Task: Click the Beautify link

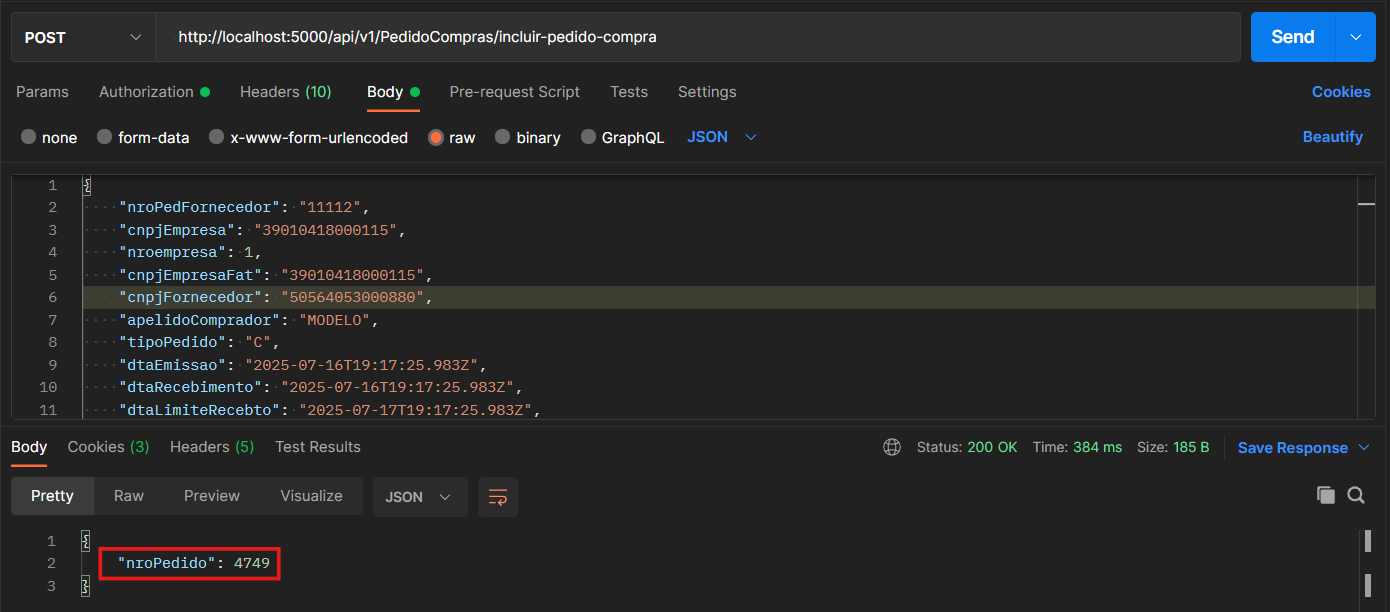Action: pyautogui.click(x=1332, y=137)
